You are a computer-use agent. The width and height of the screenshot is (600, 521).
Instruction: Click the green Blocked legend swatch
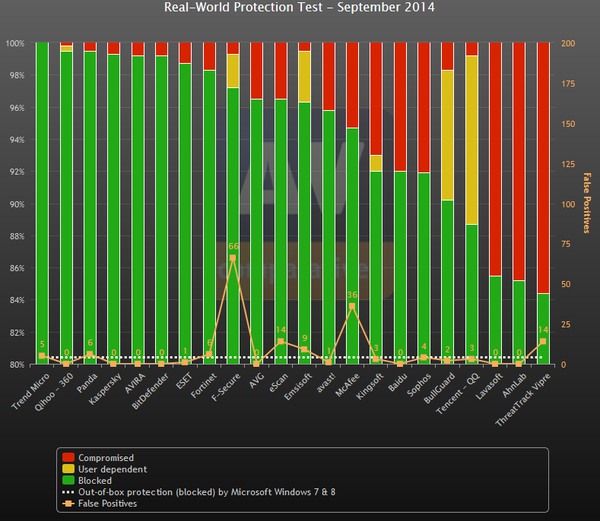click(x=68, y=480)
